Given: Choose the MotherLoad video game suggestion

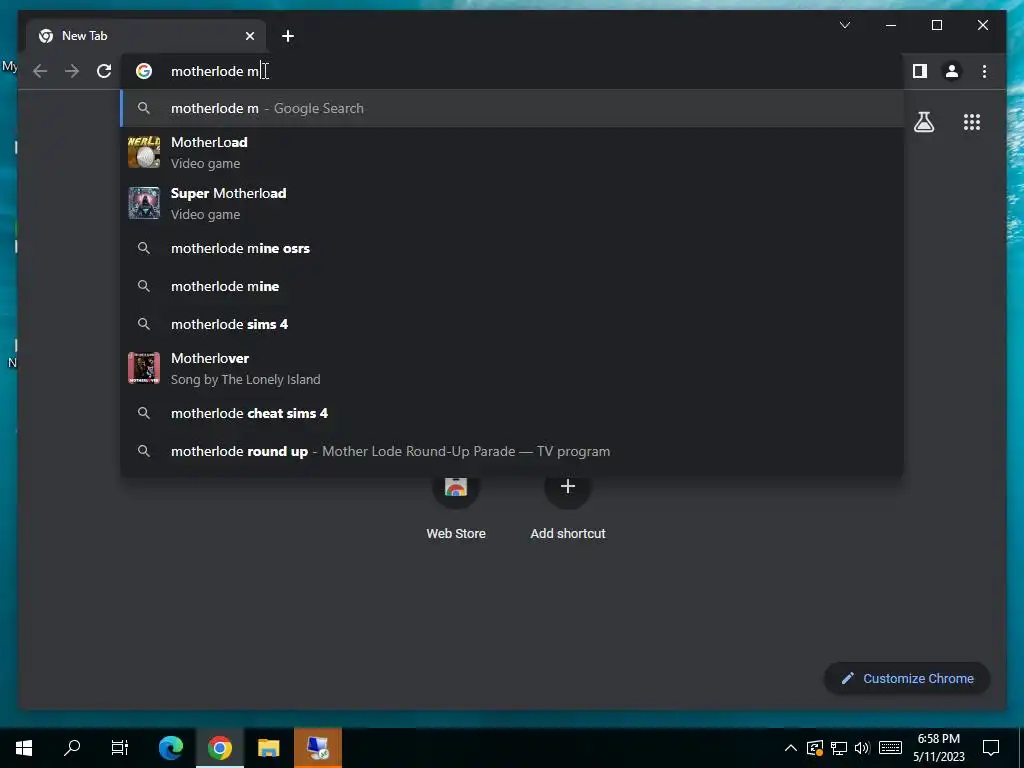Looking at the screenshot, I should coord(513,152).
